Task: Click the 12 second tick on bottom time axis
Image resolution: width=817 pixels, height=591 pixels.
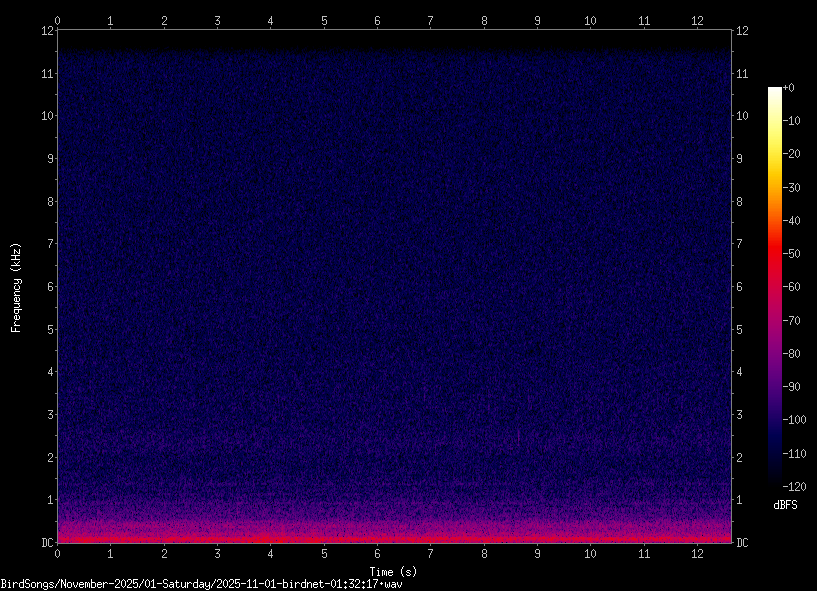Action: coord(697,553)
